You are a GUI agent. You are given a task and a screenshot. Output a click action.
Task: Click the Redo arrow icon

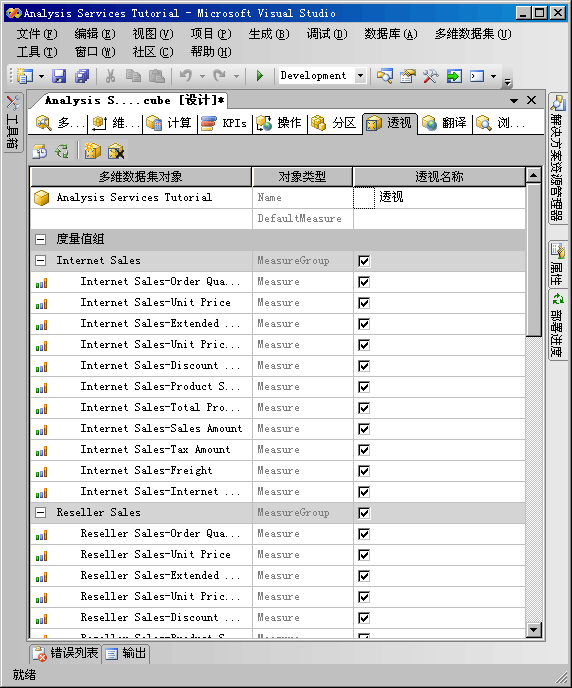point(219,76)
